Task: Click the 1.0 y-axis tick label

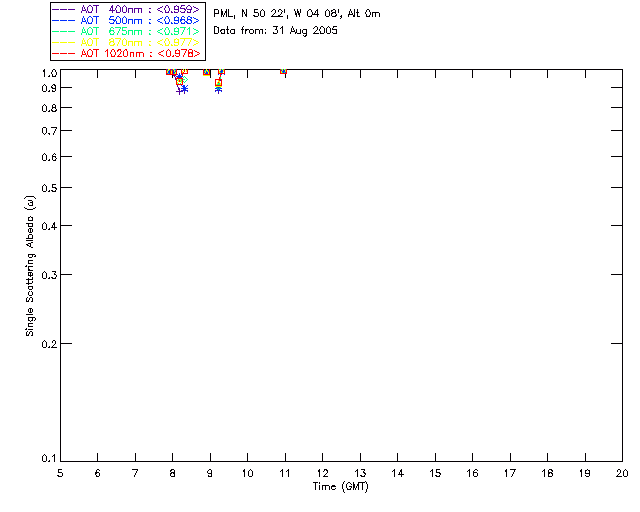Action: [x=49, y=73]
